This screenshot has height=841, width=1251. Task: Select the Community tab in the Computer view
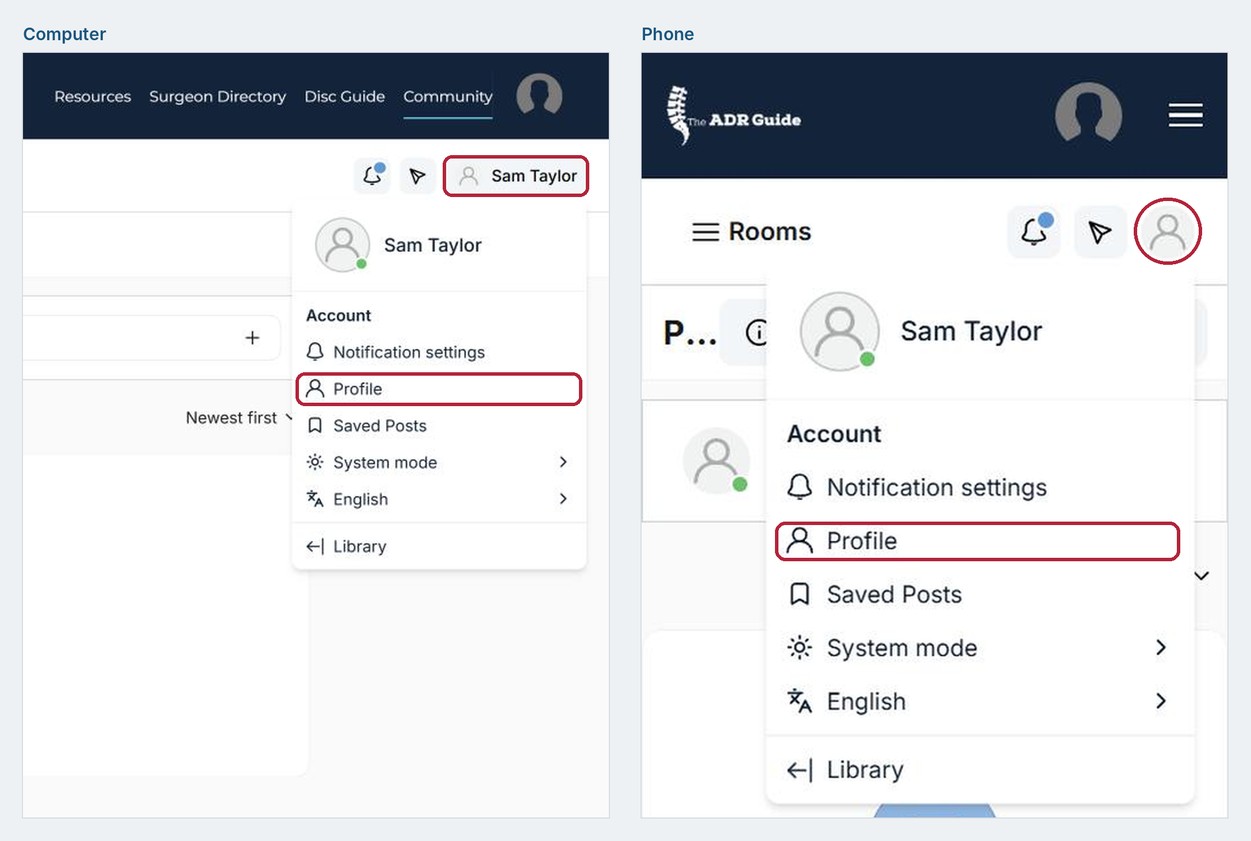pos(448,96)
